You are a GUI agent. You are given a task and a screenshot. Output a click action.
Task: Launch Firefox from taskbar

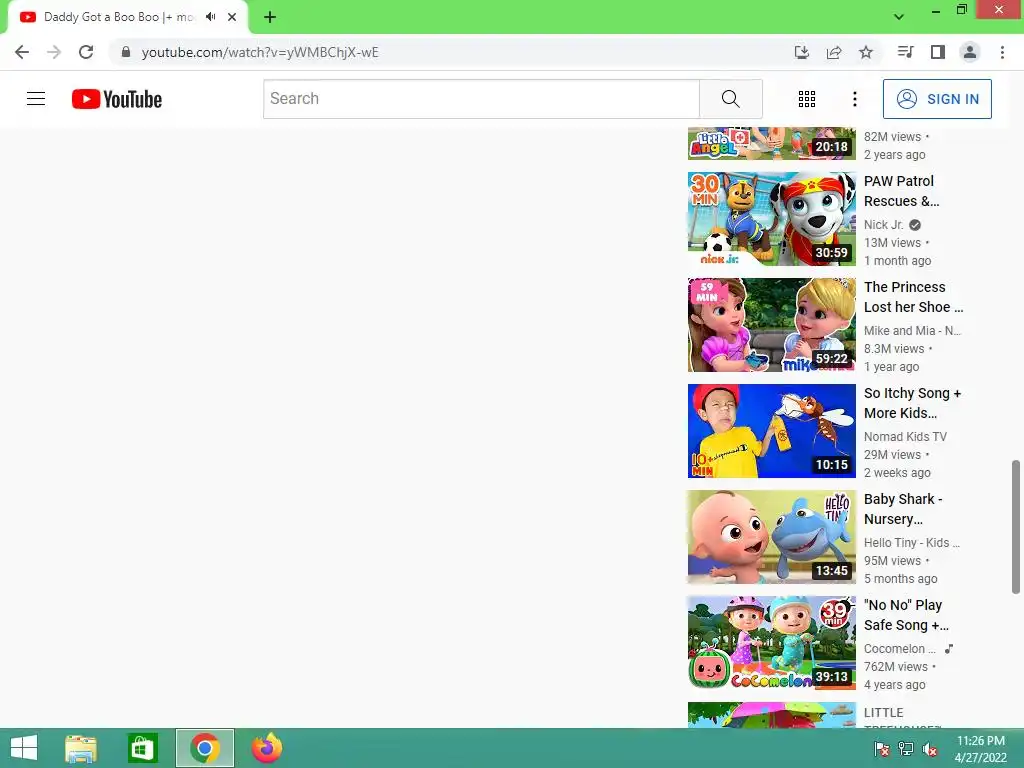[267, 748]
